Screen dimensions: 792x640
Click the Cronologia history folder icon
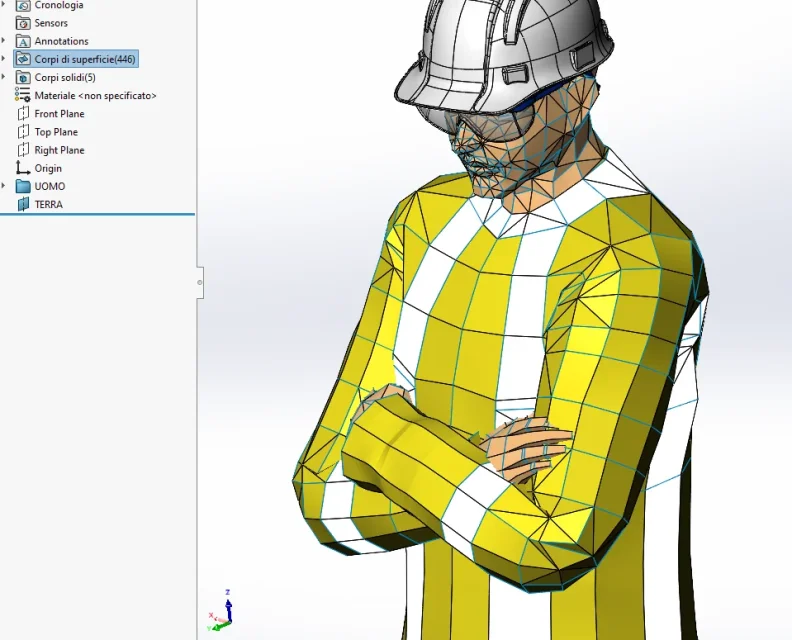pyautogui.click(x=23, y=5)
